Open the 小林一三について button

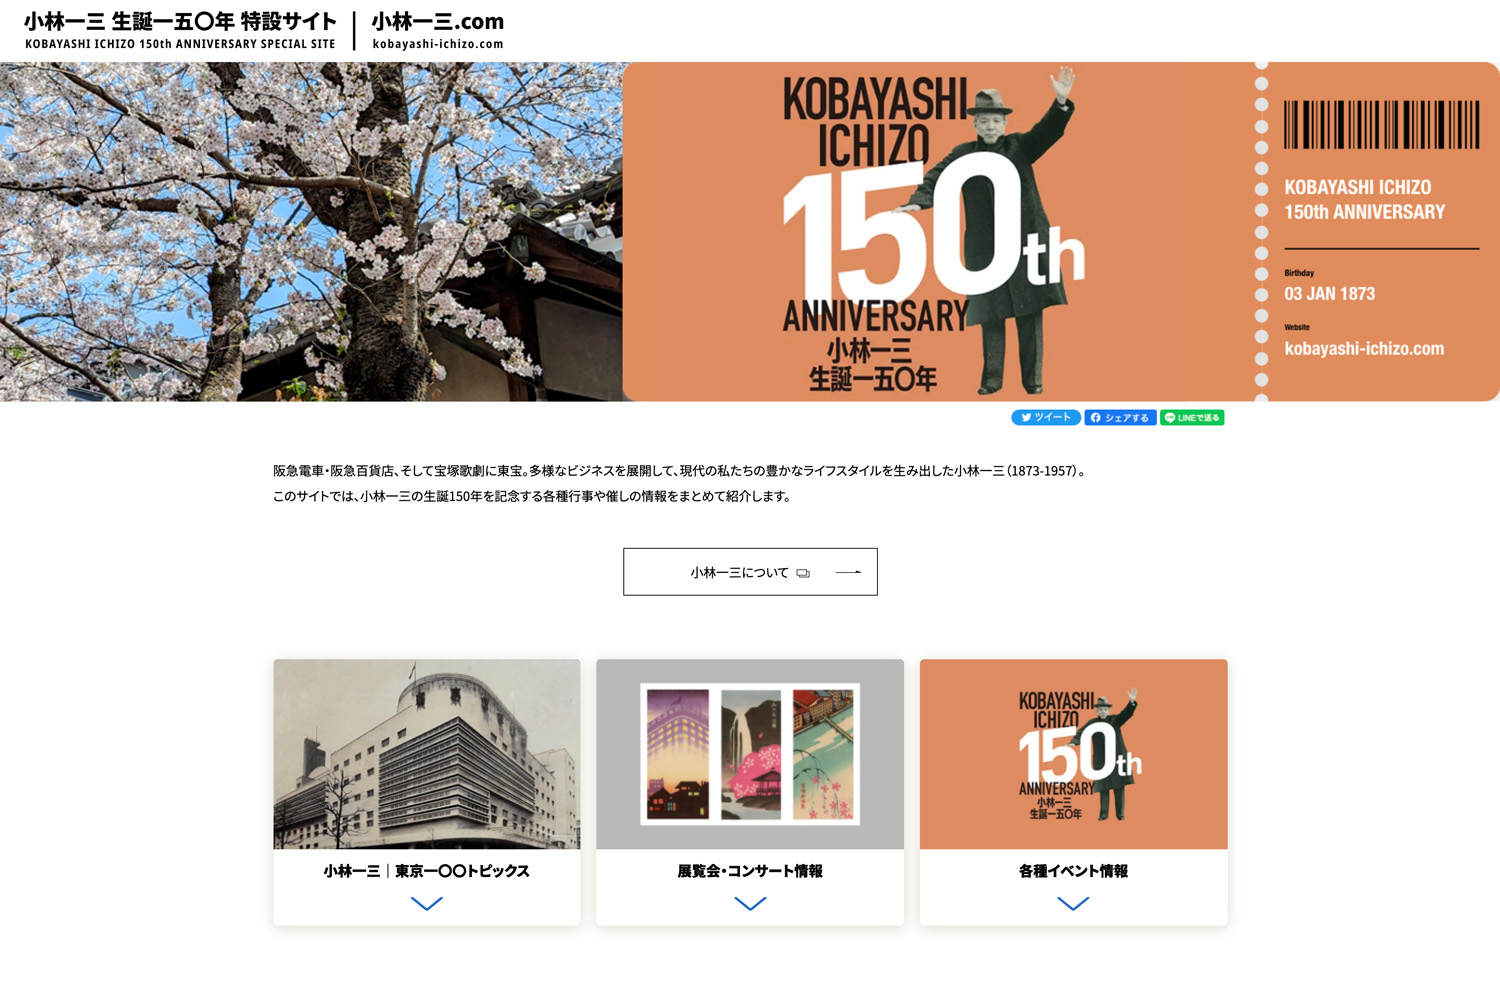[x=750, y=572]
